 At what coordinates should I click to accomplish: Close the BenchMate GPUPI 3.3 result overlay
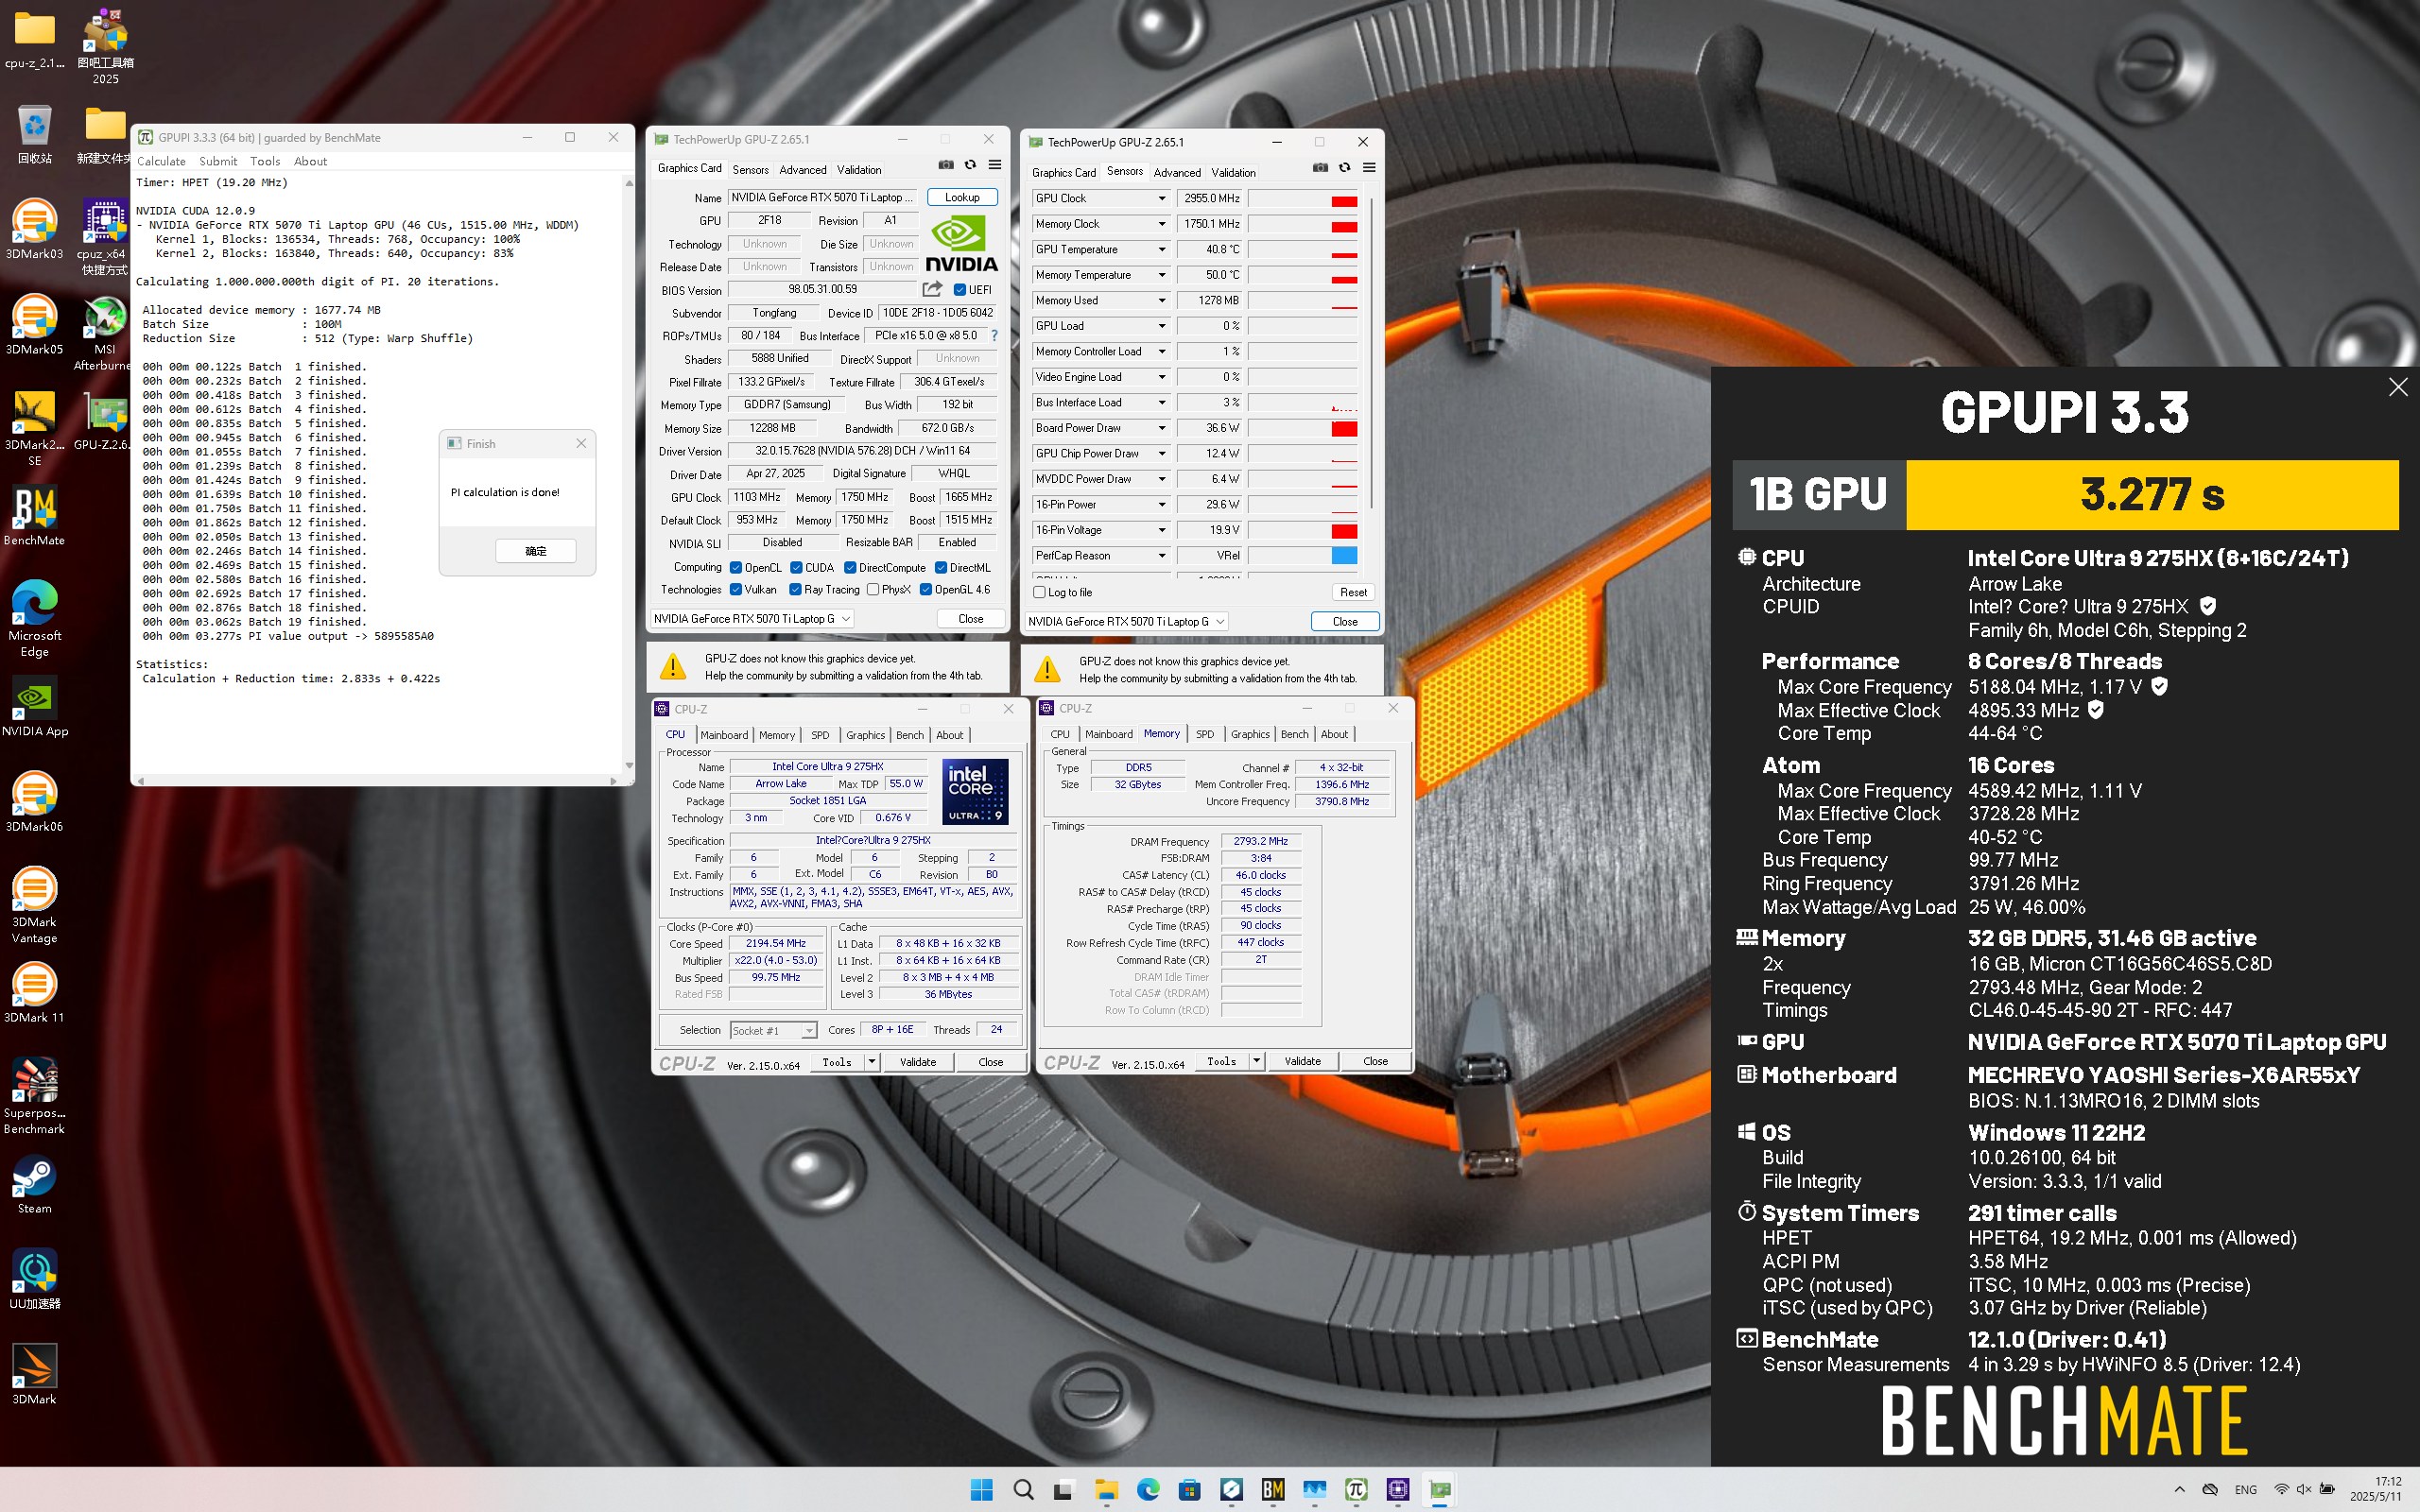point(2397,387)
